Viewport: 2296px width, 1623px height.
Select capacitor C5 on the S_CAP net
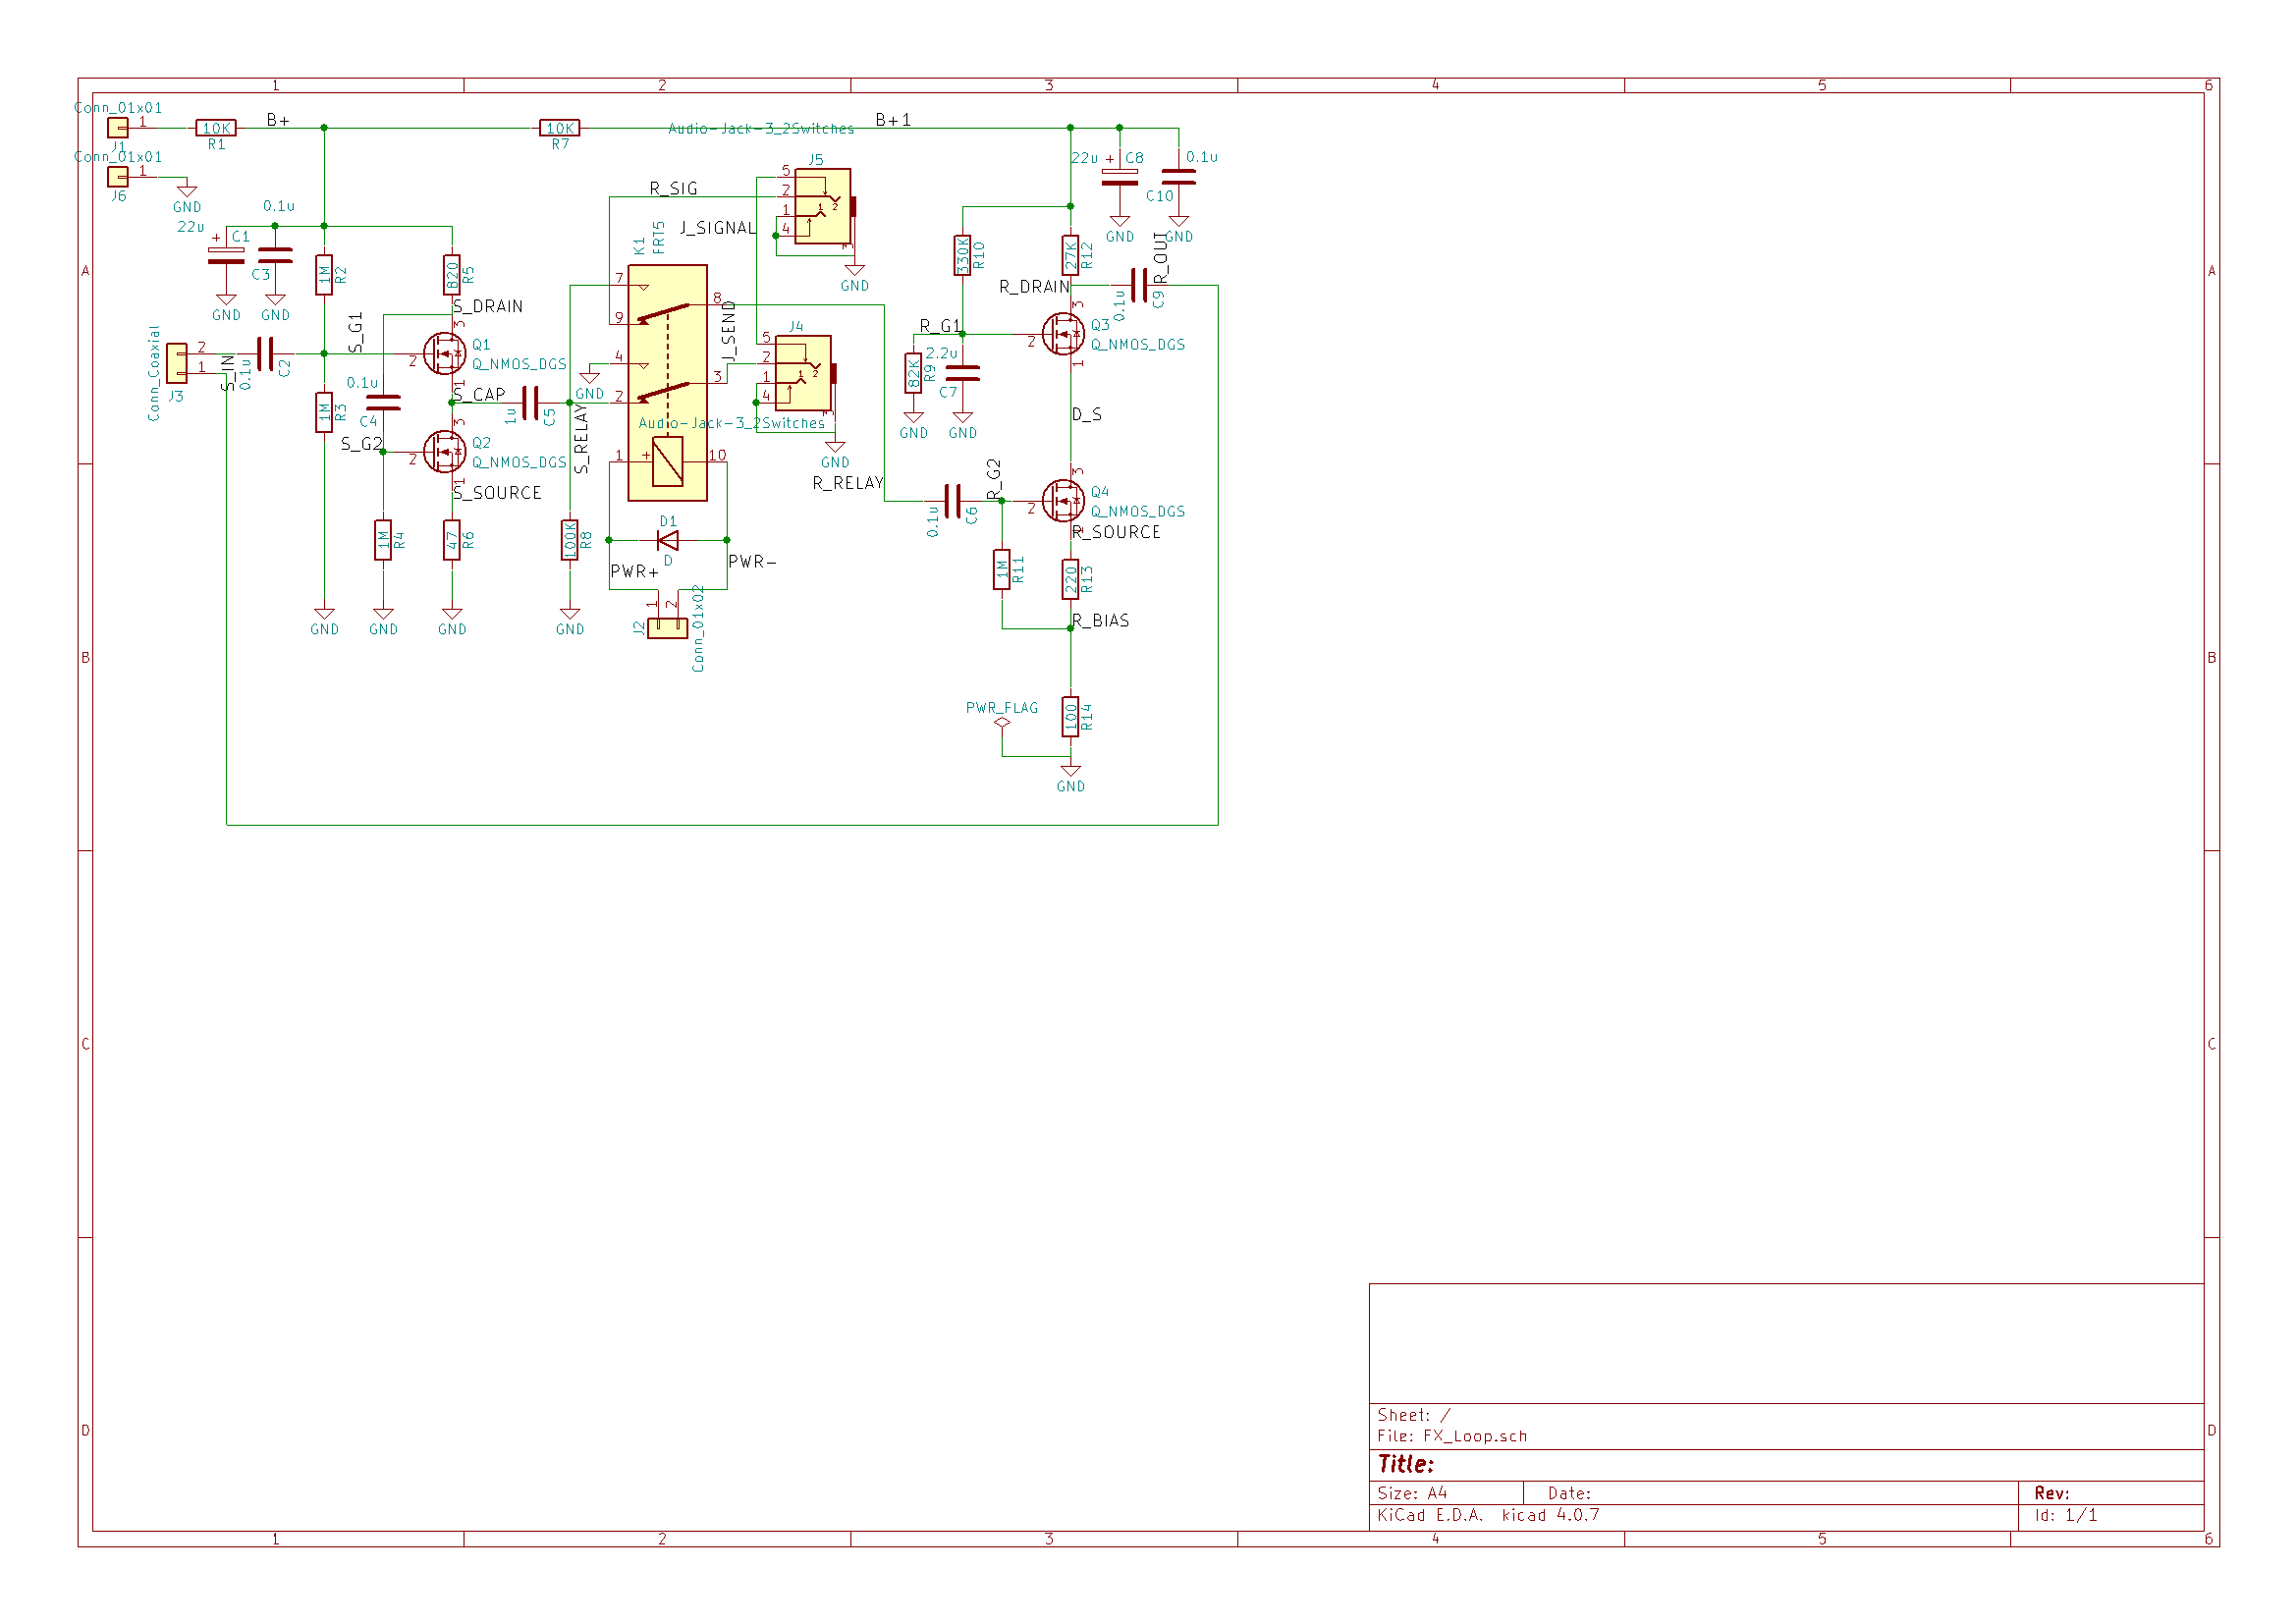point(531,403)
